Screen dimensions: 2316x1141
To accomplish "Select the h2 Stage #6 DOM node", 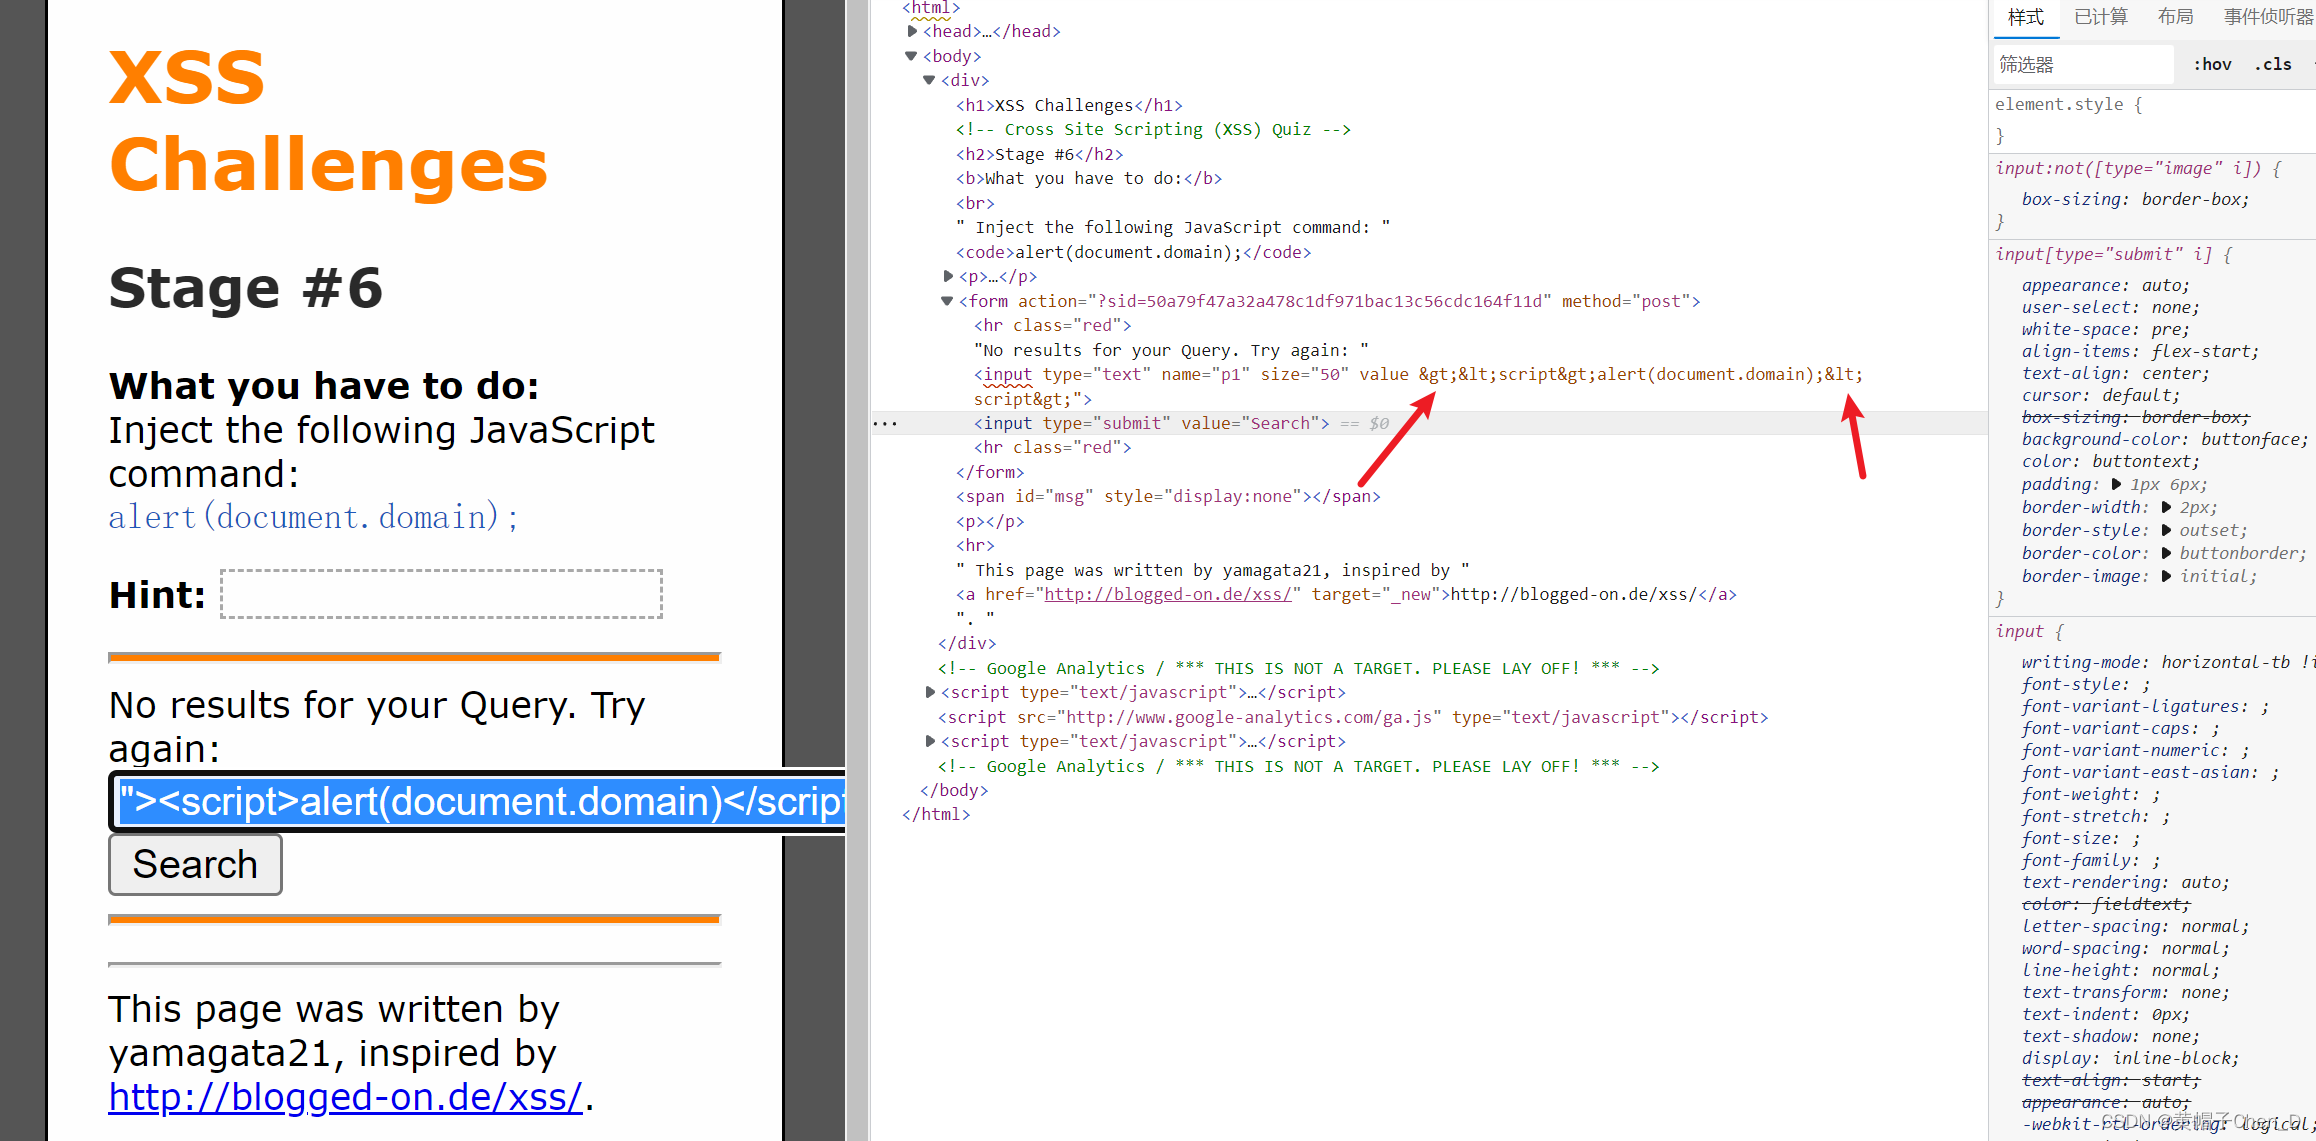I will pyautogui.click(x=1039, y=154).
